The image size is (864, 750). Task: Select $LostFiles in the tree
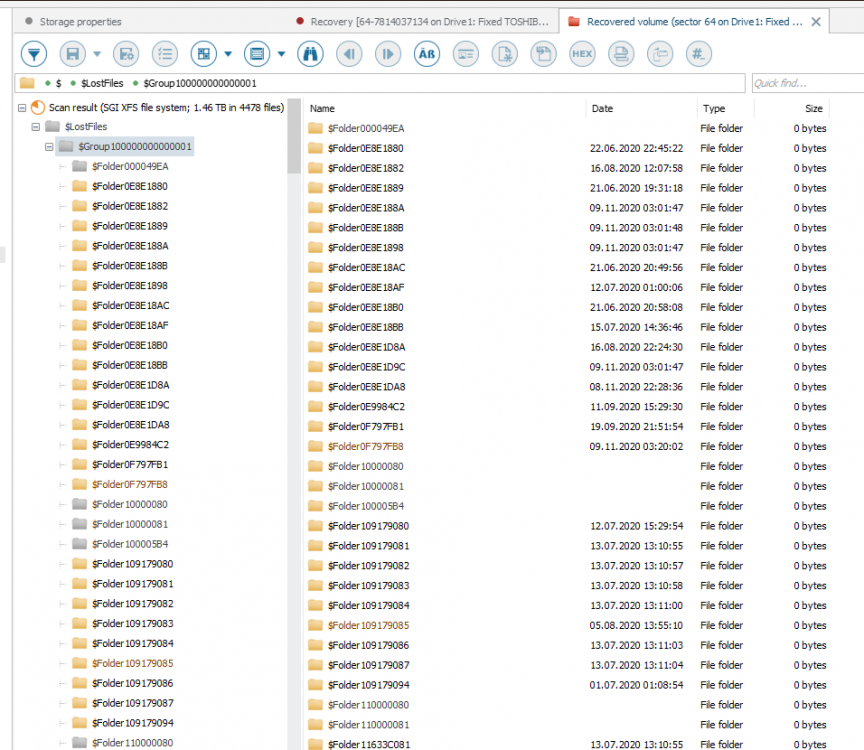tap(86, 127)
